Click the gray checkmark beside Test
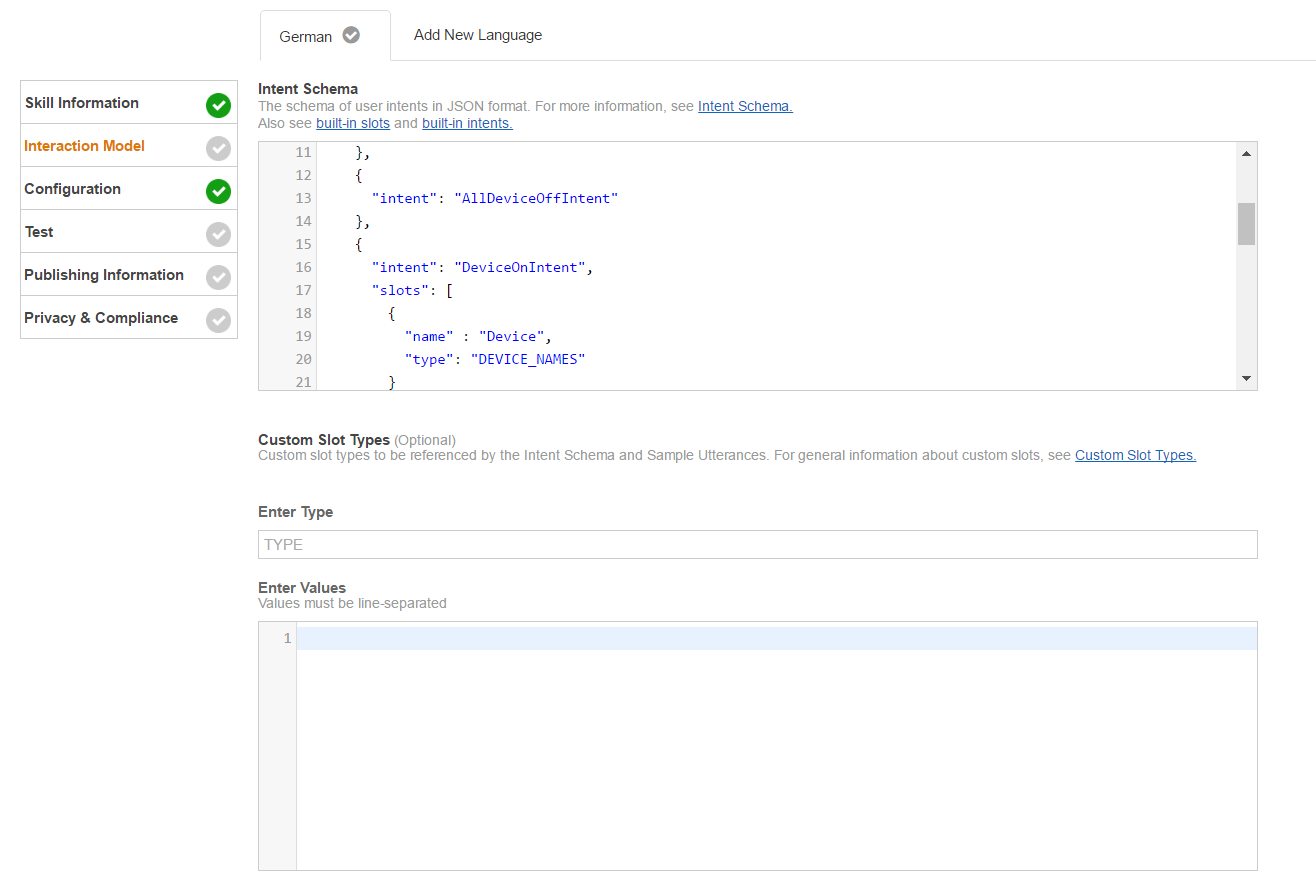The height and width of the screenshot is (889, 1316). click(x=218, y=234)
